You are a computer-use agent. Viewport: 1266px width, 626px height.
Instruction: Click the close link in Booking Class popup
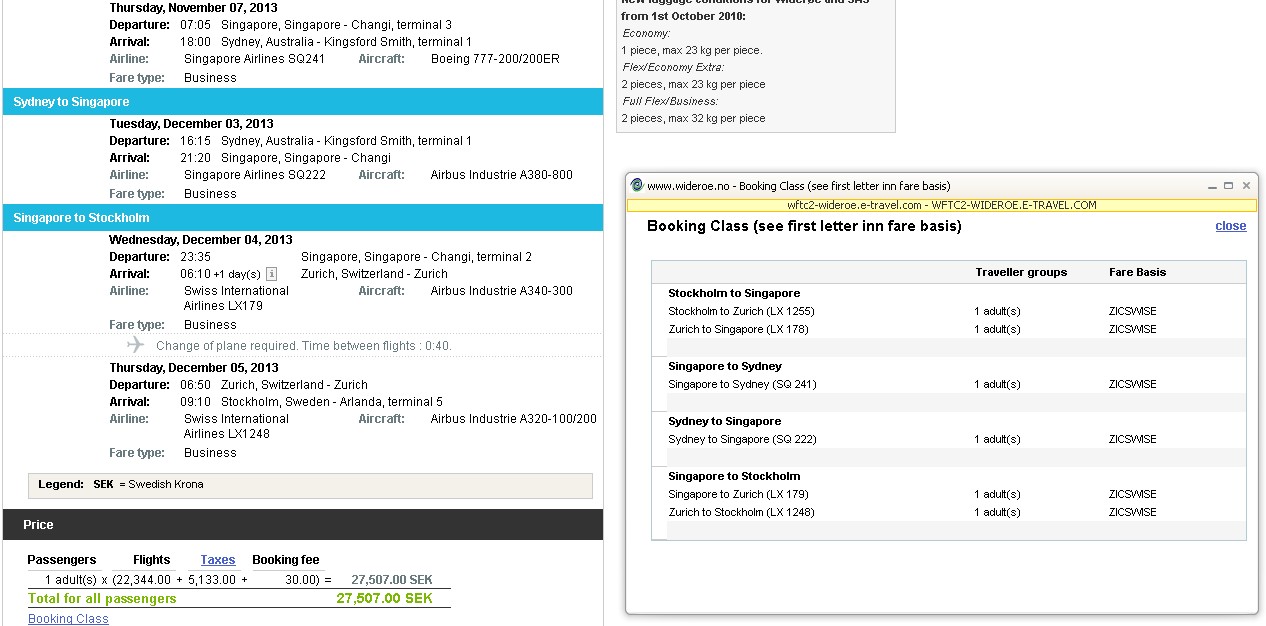[x=1230, y=226]
